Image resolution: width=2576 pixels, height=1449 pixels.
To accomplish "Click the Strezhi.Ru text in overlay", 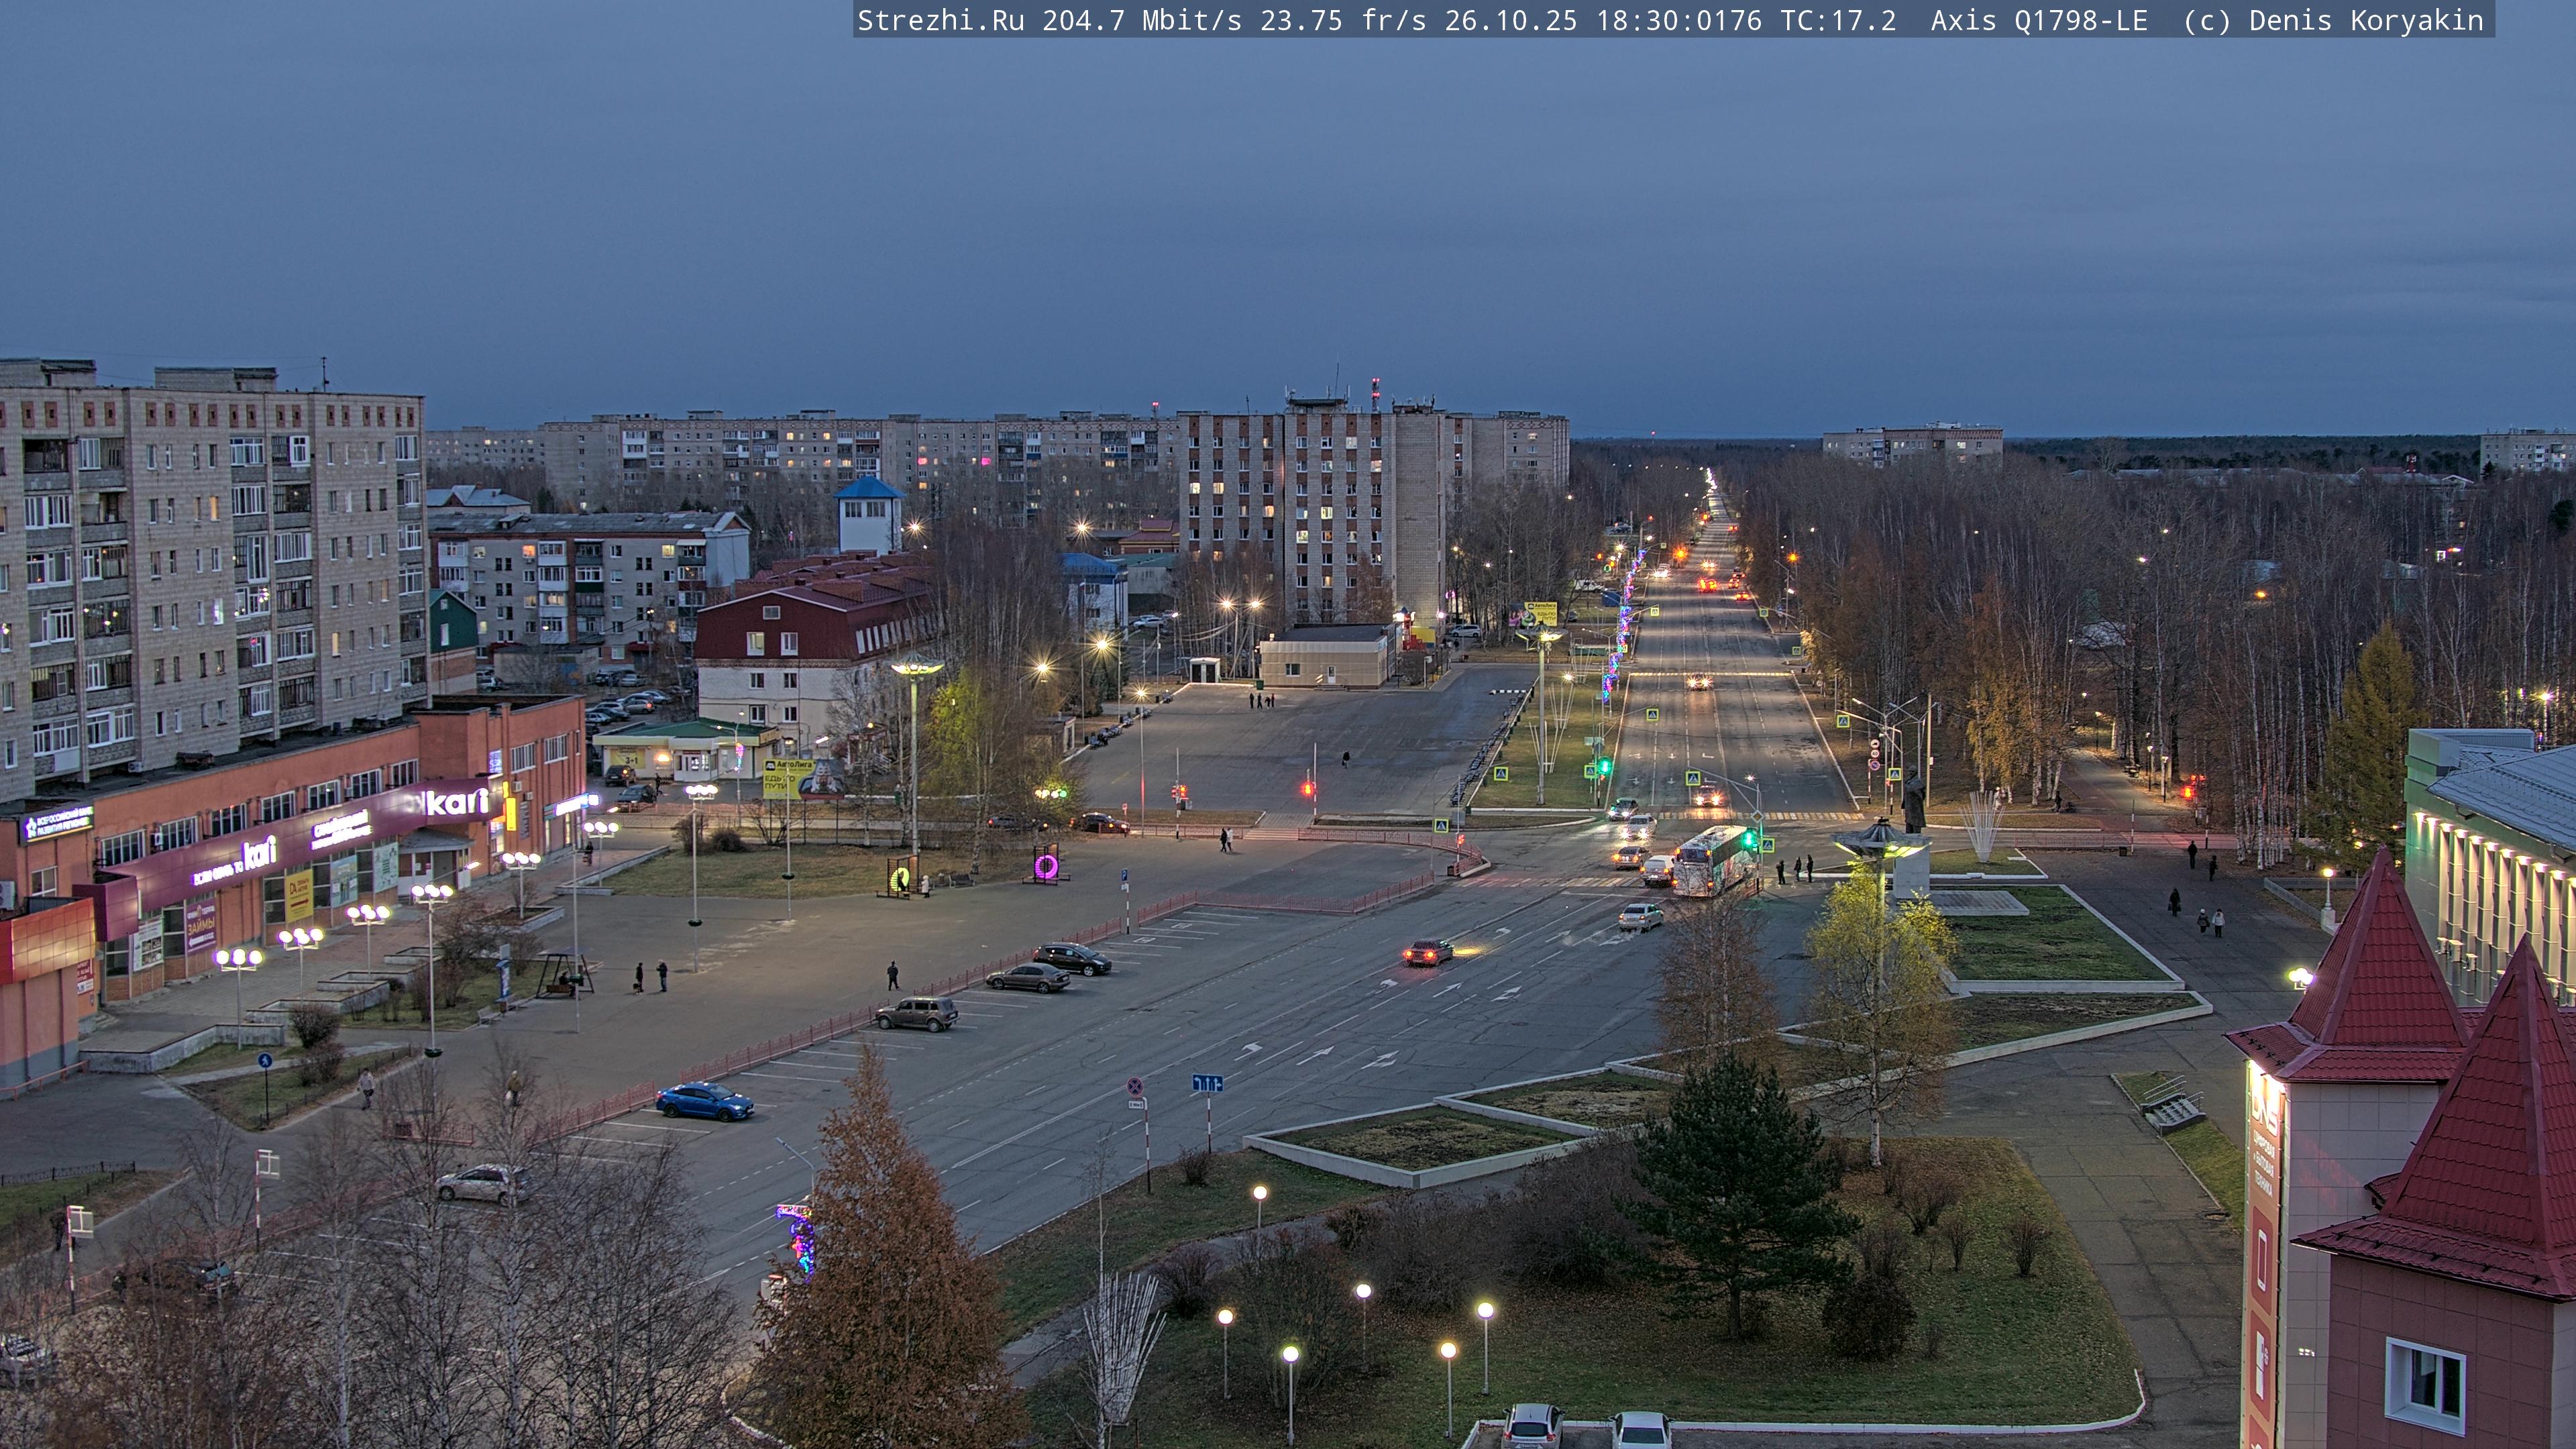I will point(940,20).
